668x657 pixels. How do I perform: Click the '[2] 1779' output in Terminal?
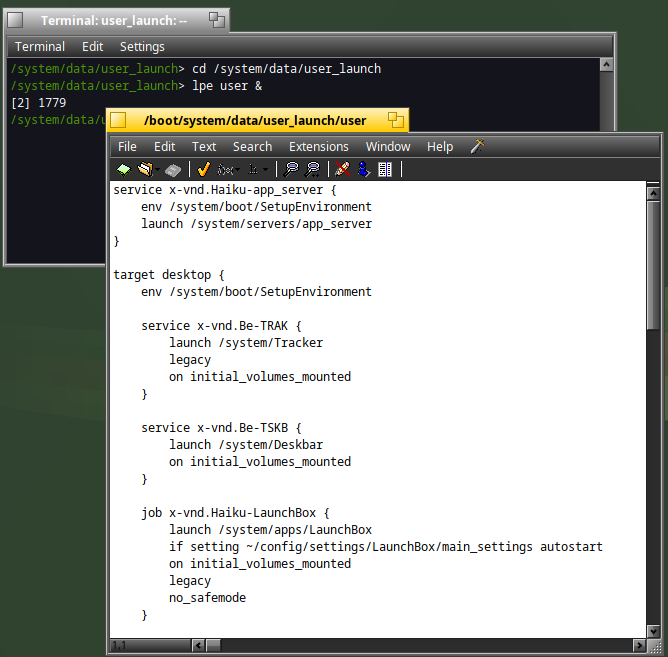click(x=39, y=103)
